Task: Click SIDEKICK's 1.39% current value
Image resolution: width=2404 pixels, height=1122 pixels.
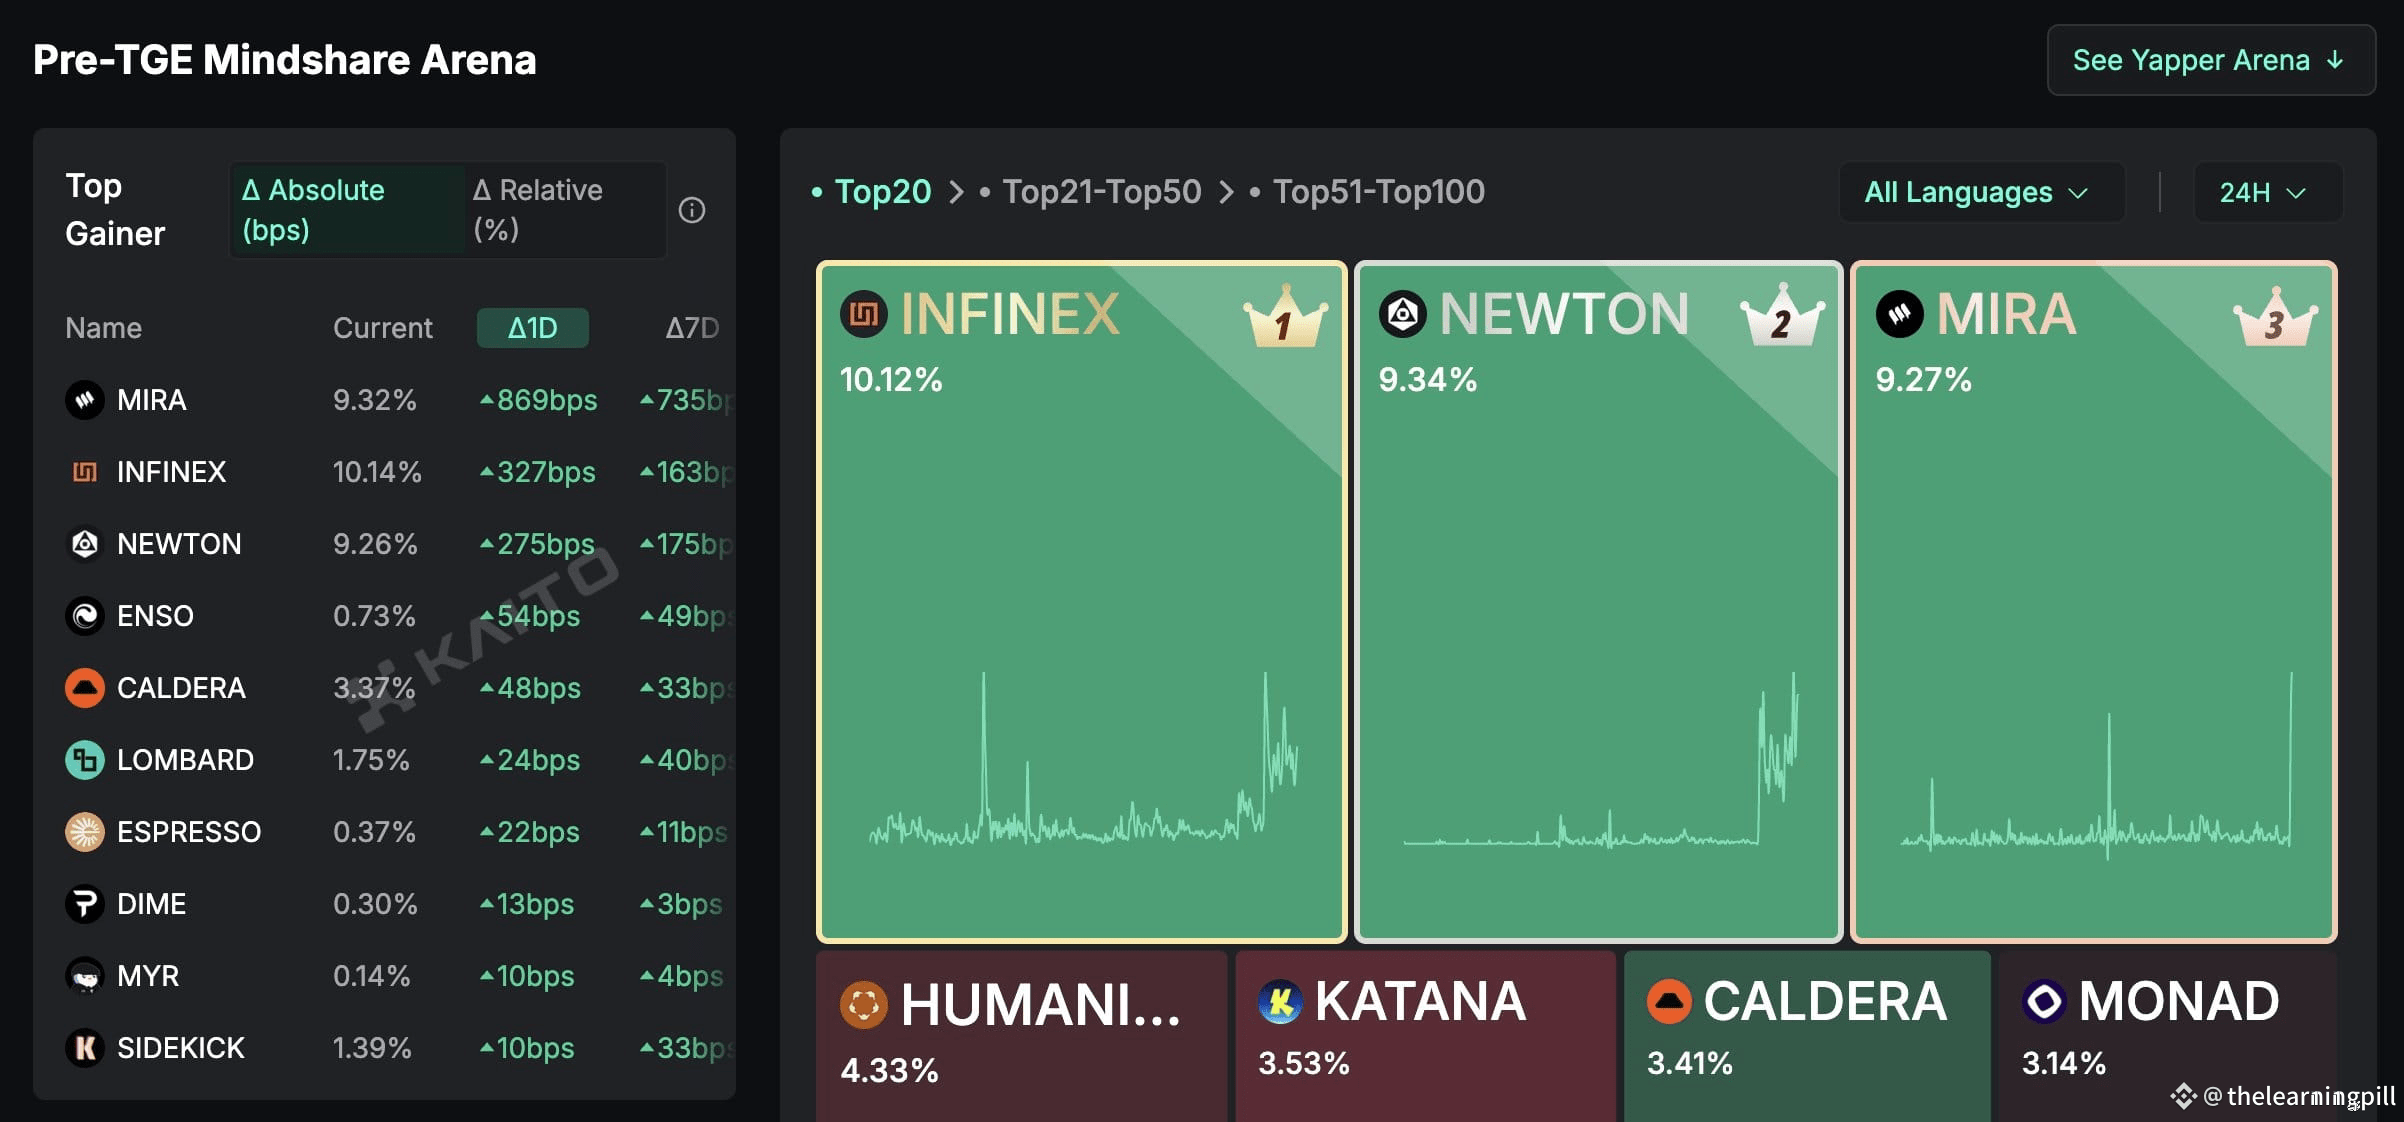Action: (372, 1048)
